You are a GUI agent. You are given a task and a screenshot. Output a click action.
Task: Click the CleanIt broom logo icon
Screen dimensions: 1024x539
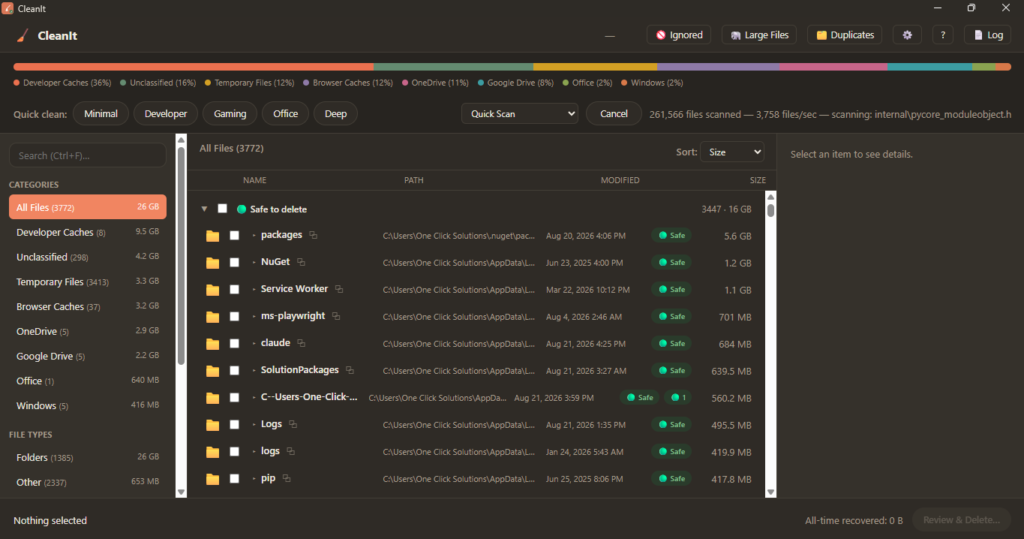point(23,35)
